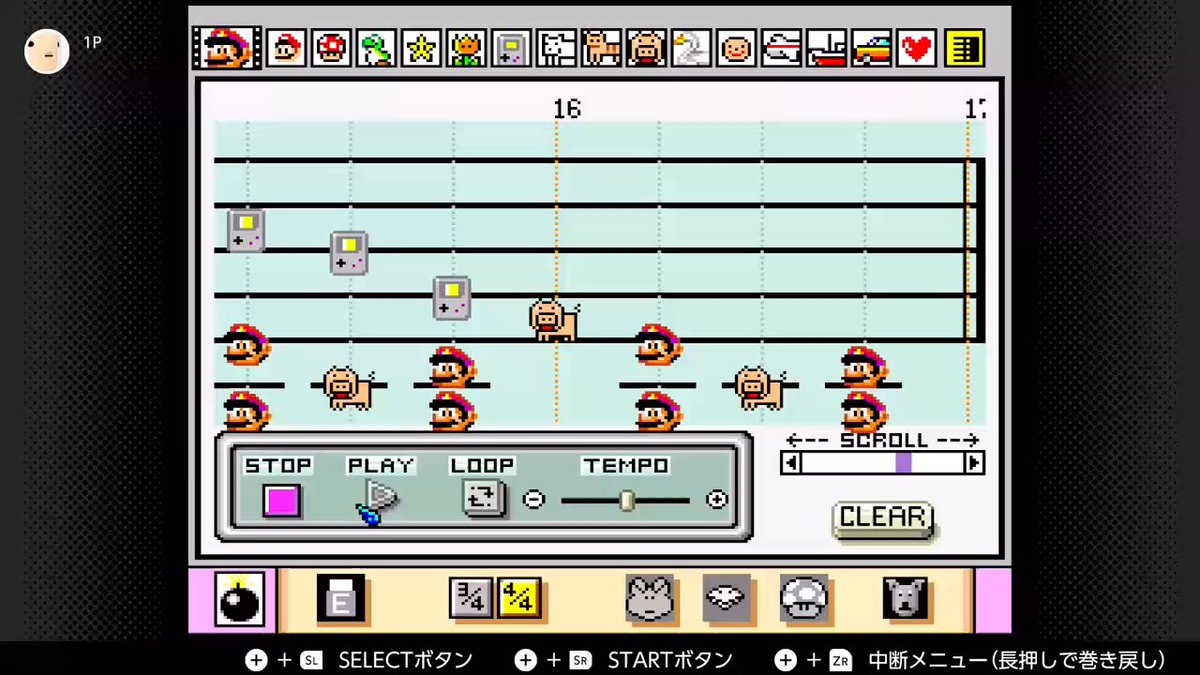Pick the baby face instrument
The image size is (1200, 675).
point(736,47)
